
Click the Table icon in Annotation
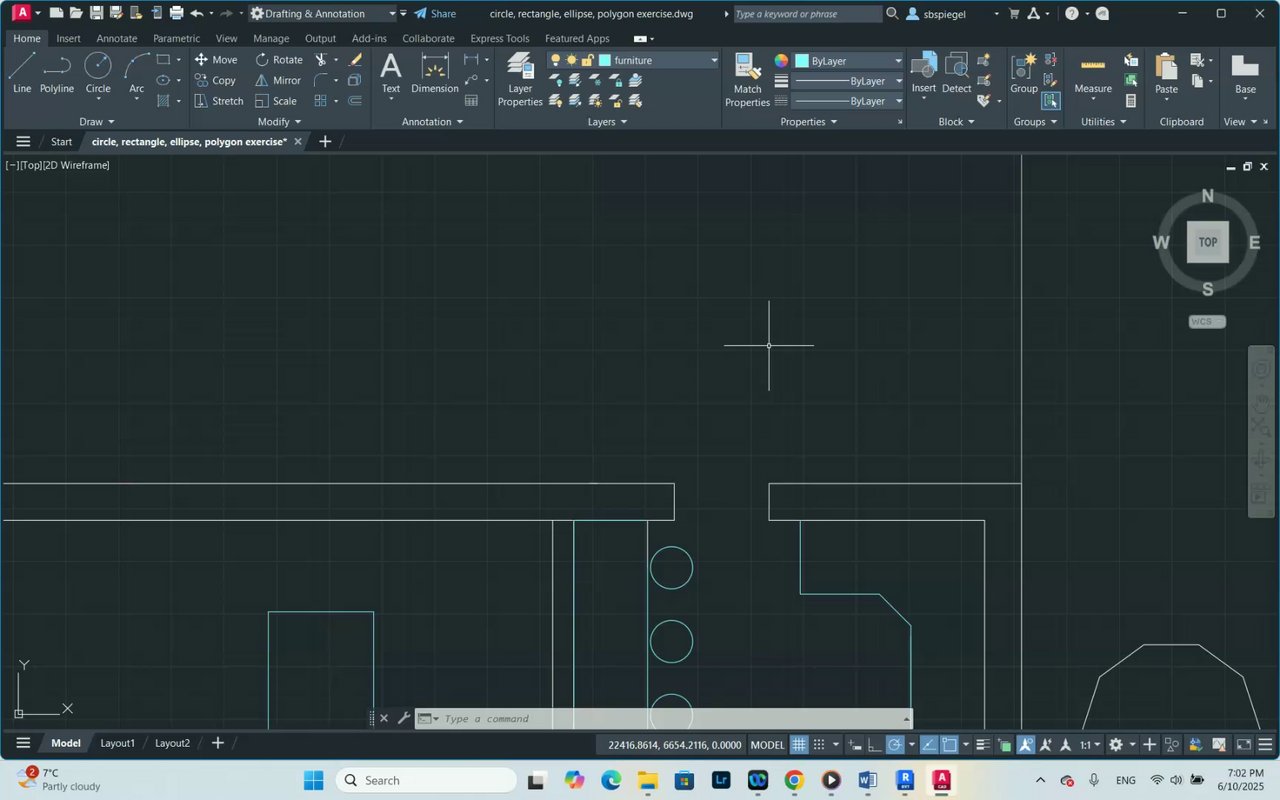coord(471,101)
